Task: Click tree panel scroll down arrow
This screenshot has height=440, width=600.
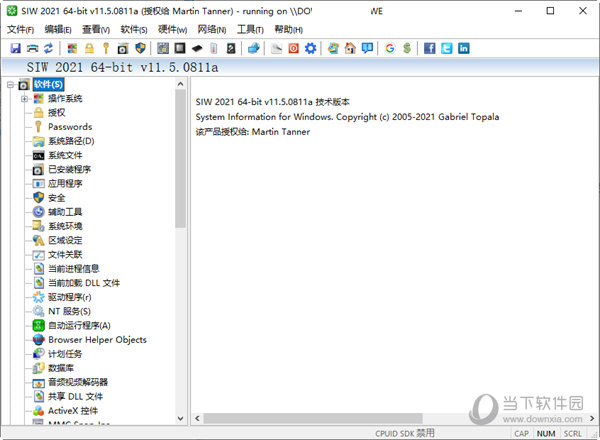Action: pyautogui.click(x=181, y=419)
